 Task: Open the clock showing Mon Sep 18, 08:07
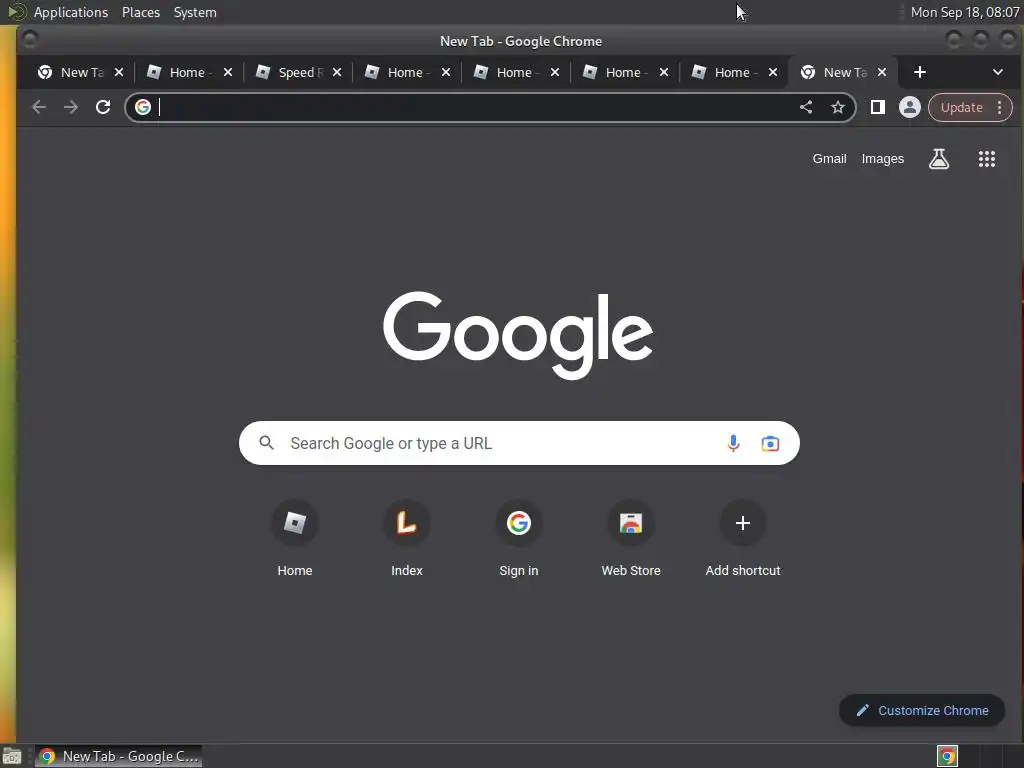point(965,12)
